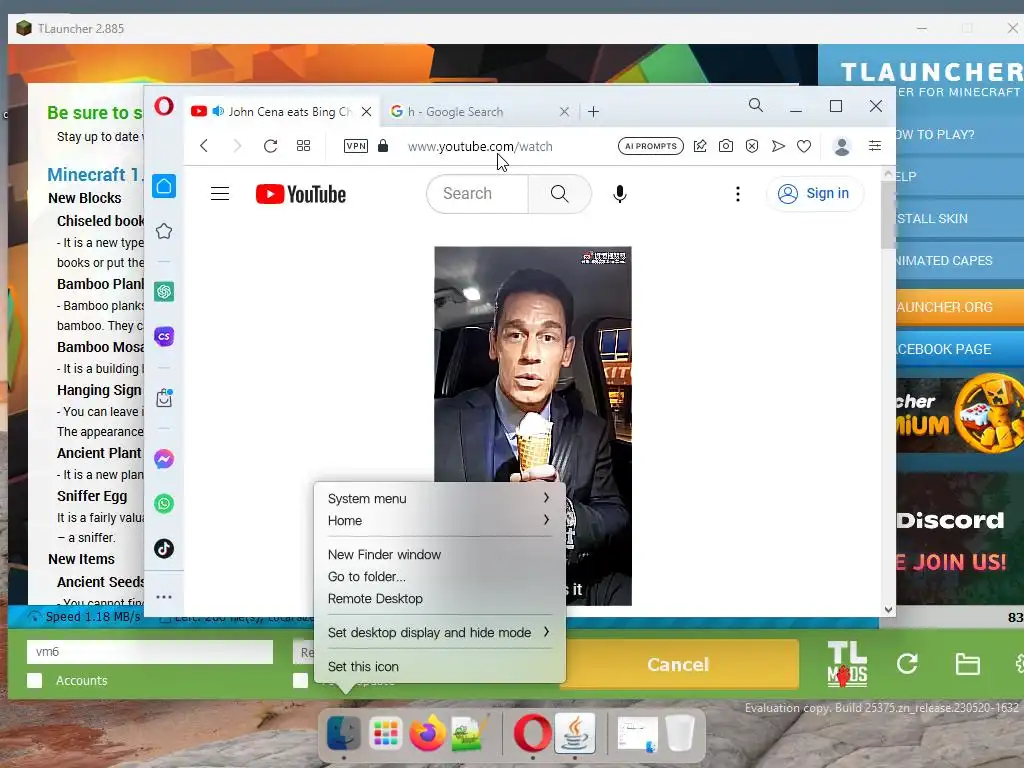This screenshot has height=768, width=1024.
Task: Click the John Cena video player
Action: 533,364
